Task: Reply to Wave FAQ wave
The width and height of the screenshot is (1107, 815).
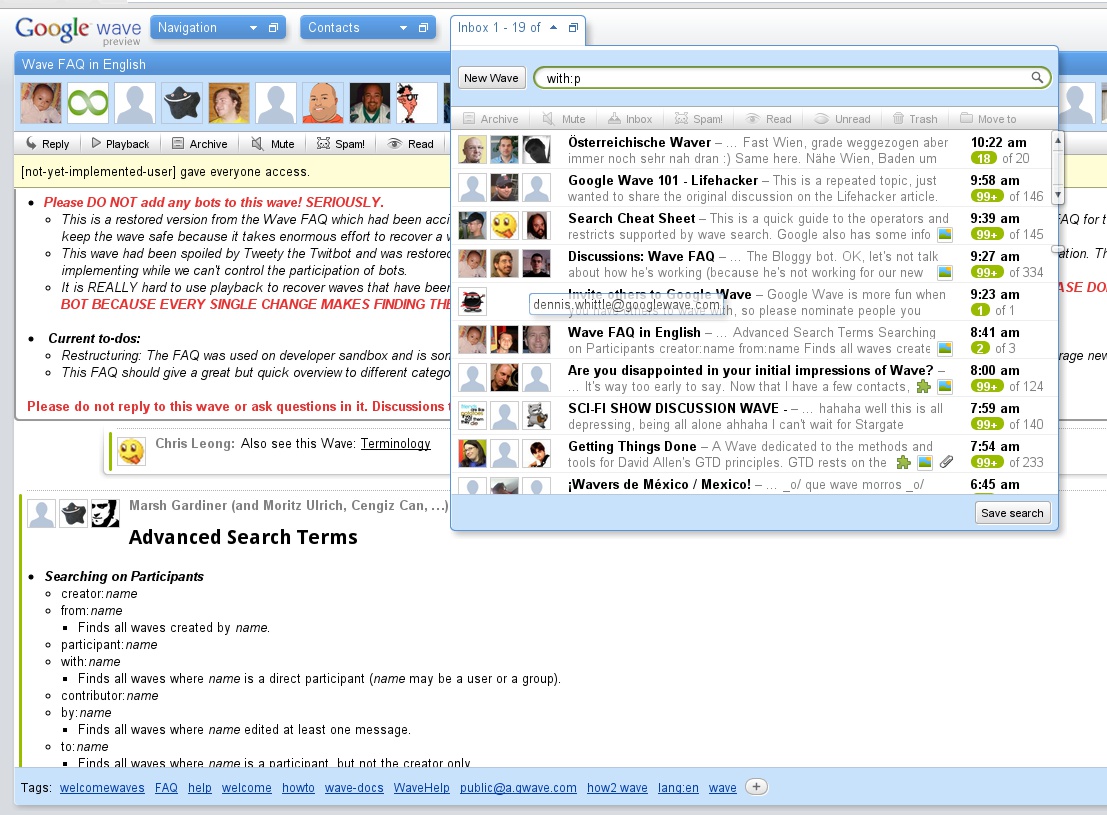Action: tap(47, 143)
